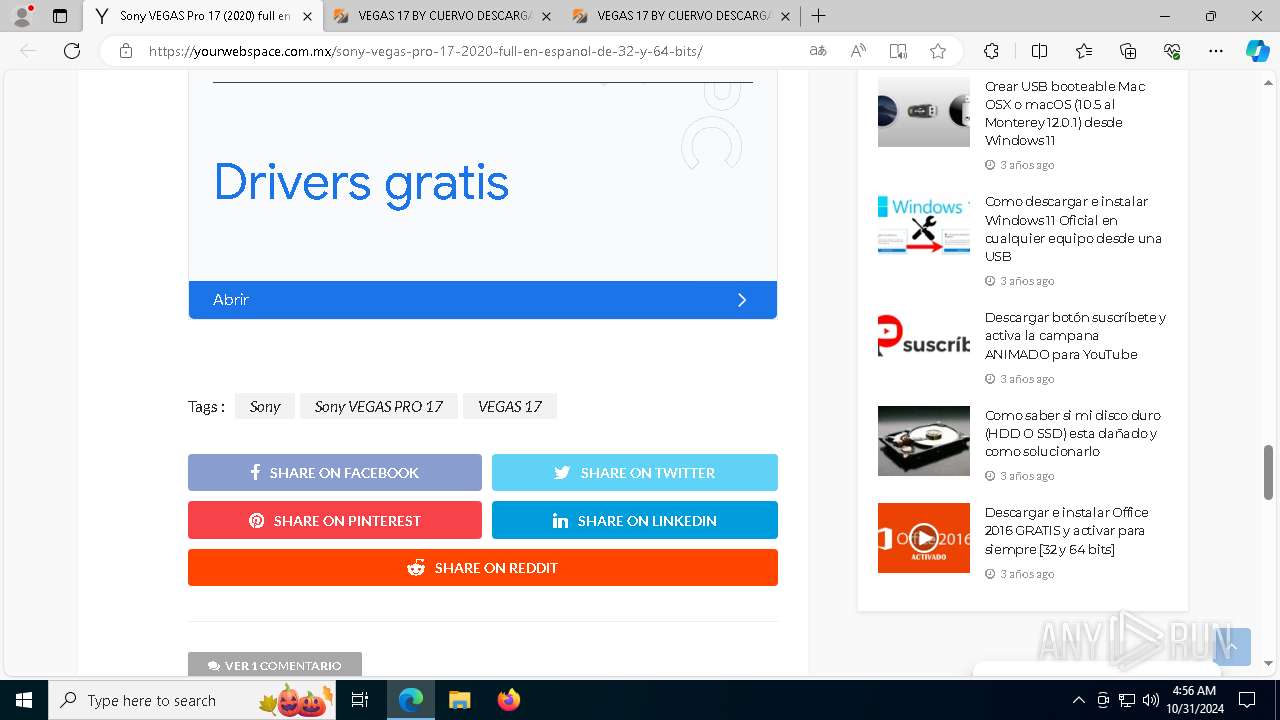Click the browser back arrow
Image resolution: width=1280 pixels, height=720 pixels.
point(28,51)
